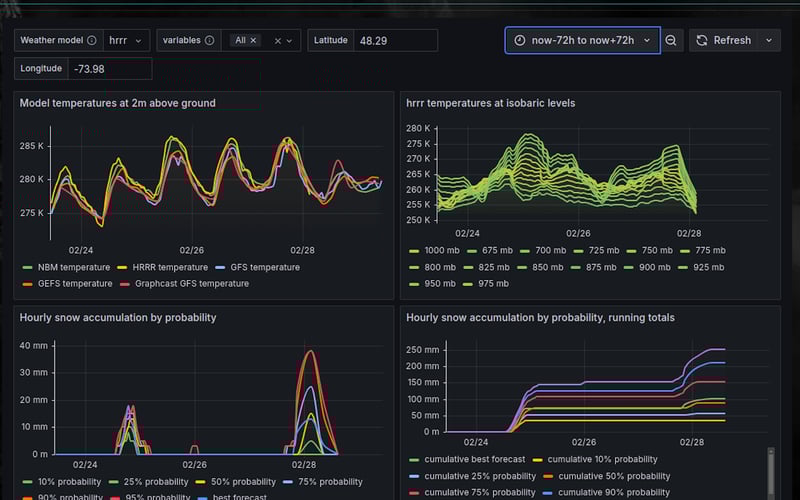Click the circular arrows refresh icon

702,40
